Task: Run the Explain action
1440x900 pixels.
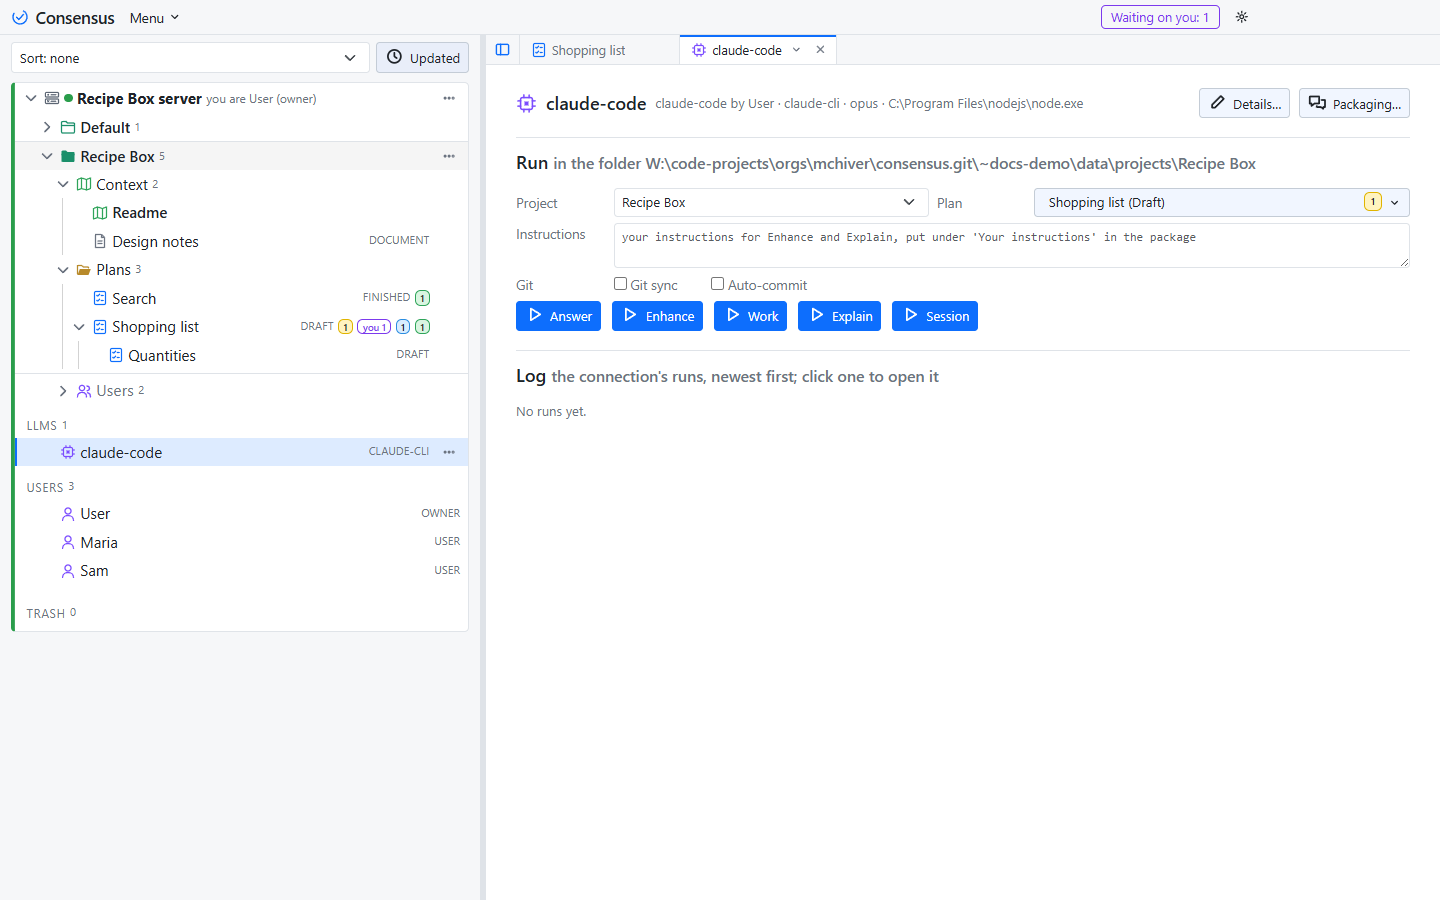Action: (x=839, y=316)
